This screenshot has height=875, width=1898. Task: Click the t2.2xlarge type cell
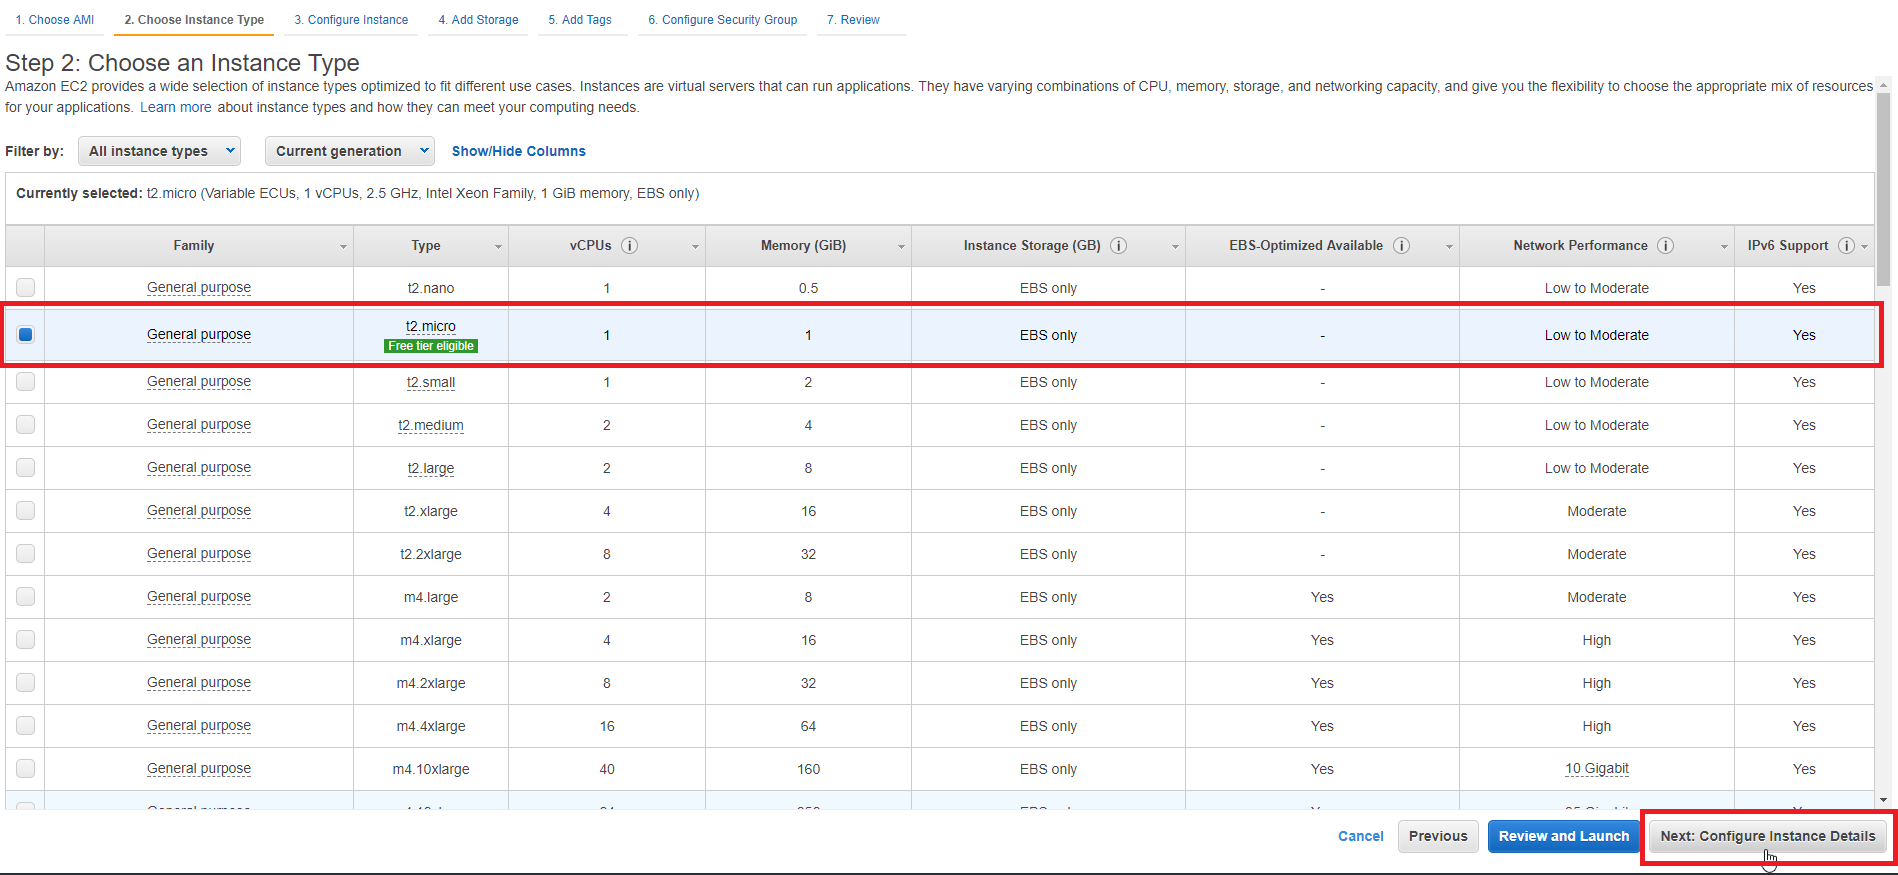coord(431,554)
